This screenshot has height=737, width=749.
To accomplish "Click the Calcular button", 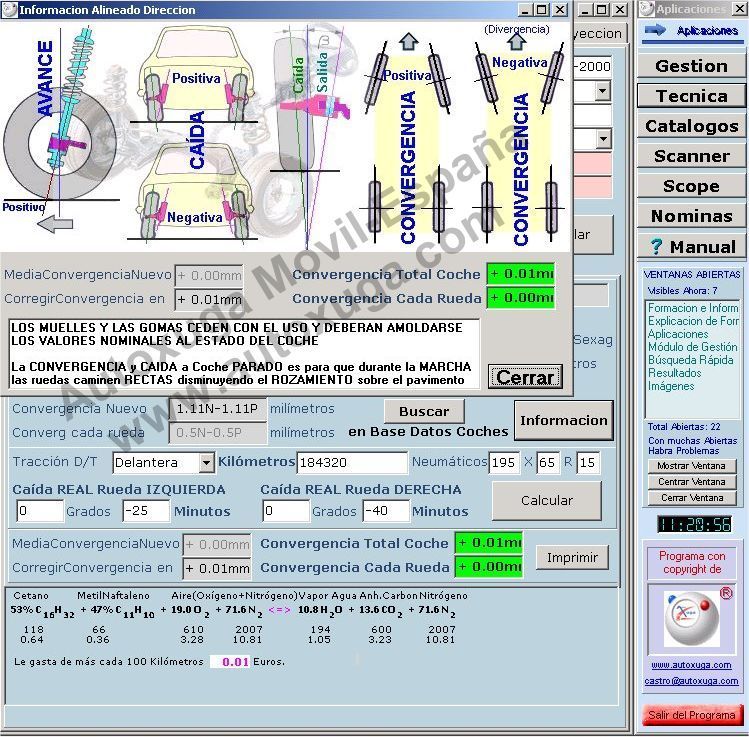I will point(546,501).
